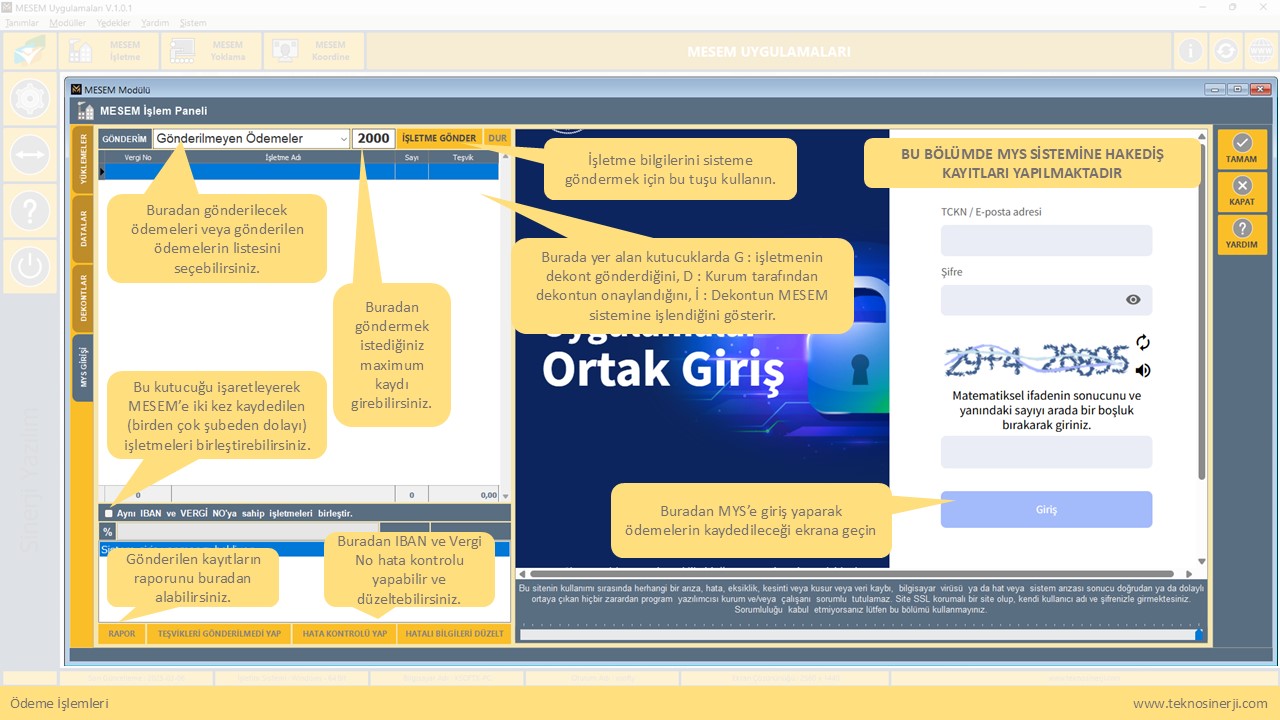This screenshot has height=720, width=1280.
Task: Click the blue Giriş login button
Action: (x=1046, y=509)
